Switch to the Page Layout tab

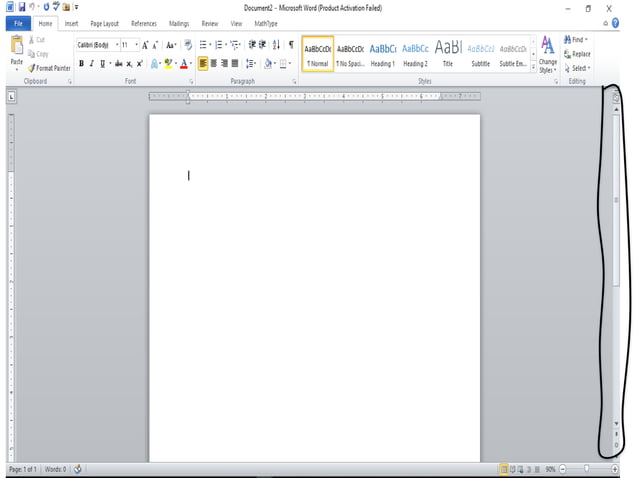[103, 23]
